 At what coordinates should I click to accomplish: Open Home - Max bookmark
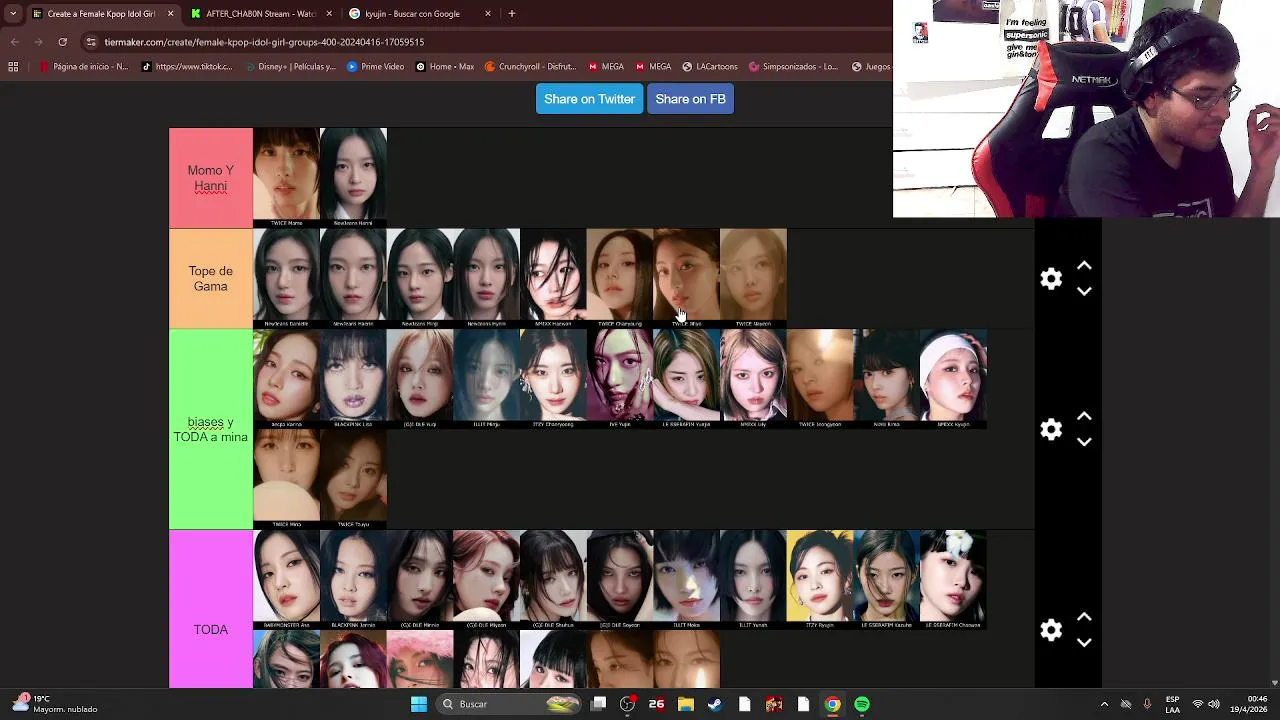(445, 67)
